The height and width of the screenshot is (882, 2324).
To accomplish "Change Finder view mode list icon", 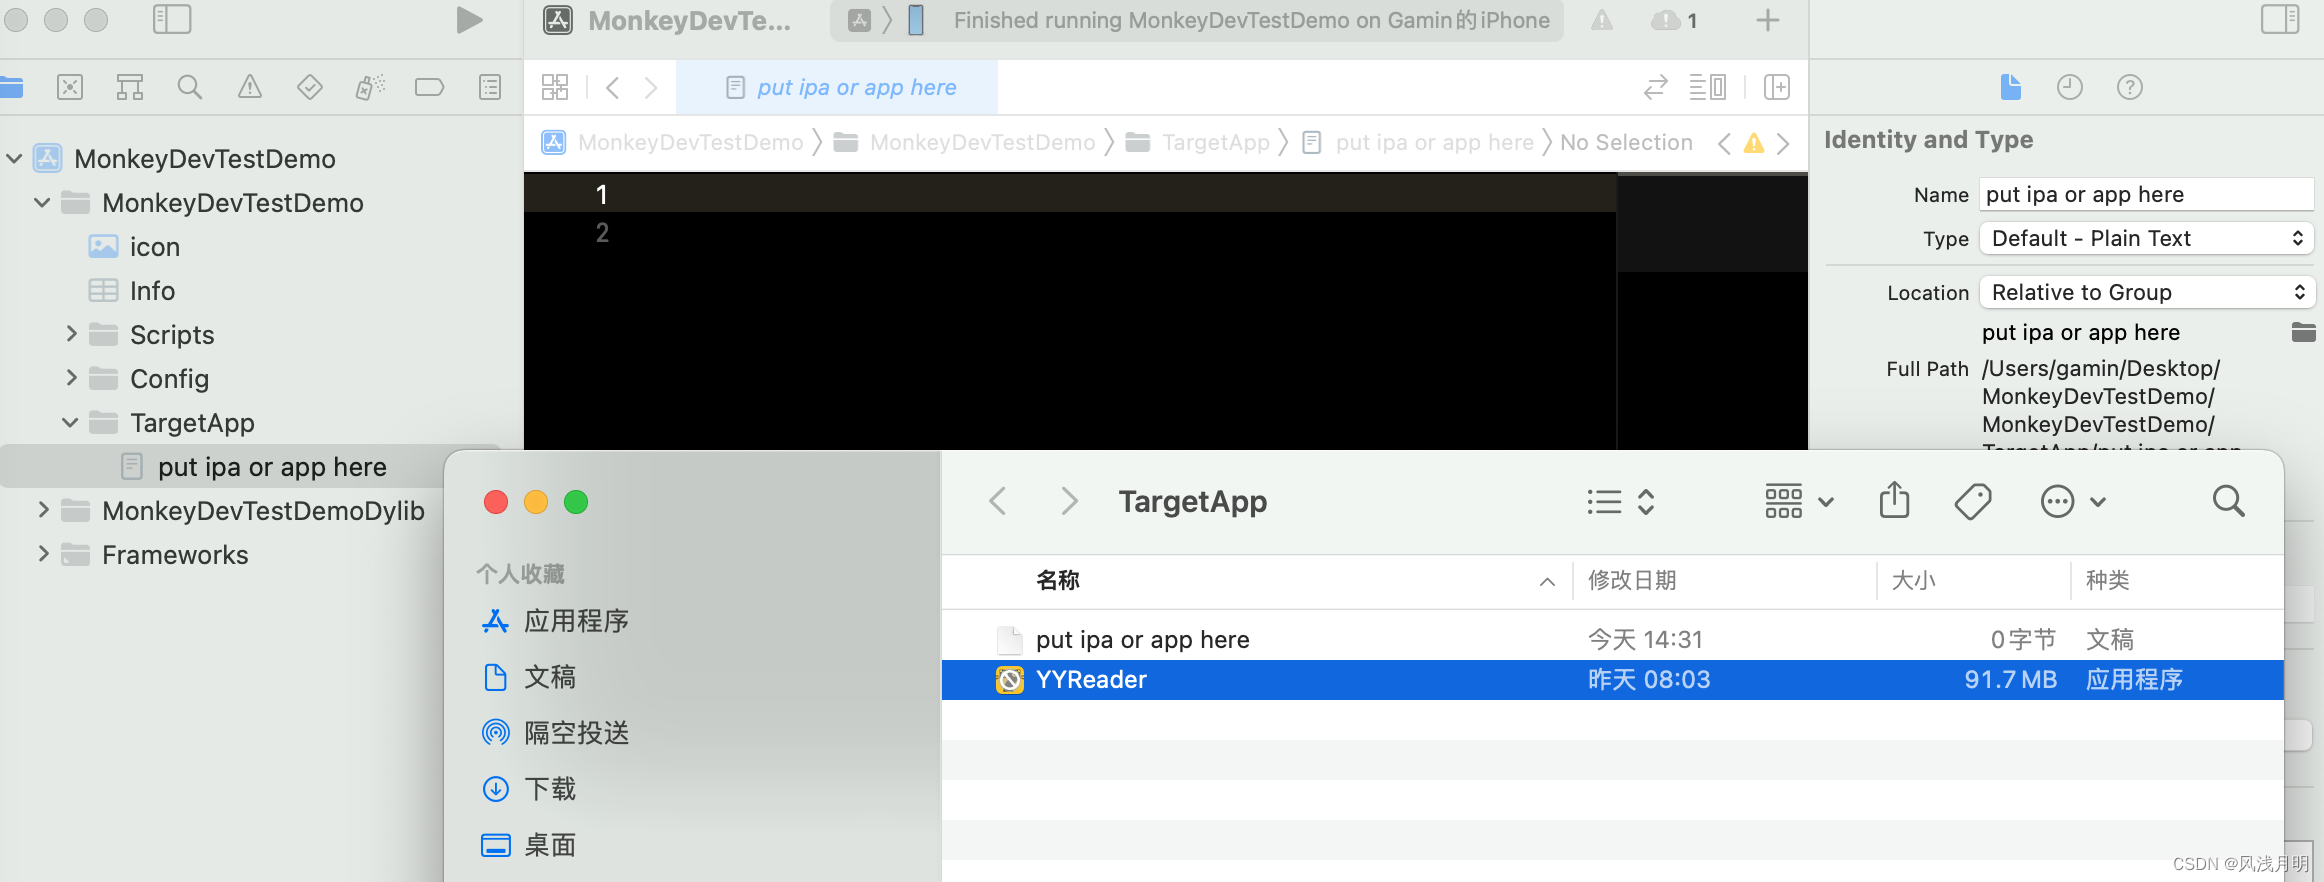I will (x=1621, y=501).
